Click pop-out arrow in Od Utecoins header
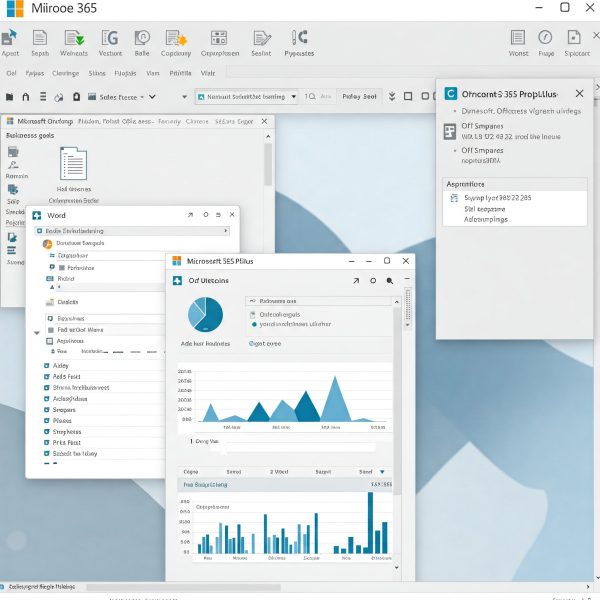Viewport: 600px width, 600px height. (356, 281)
